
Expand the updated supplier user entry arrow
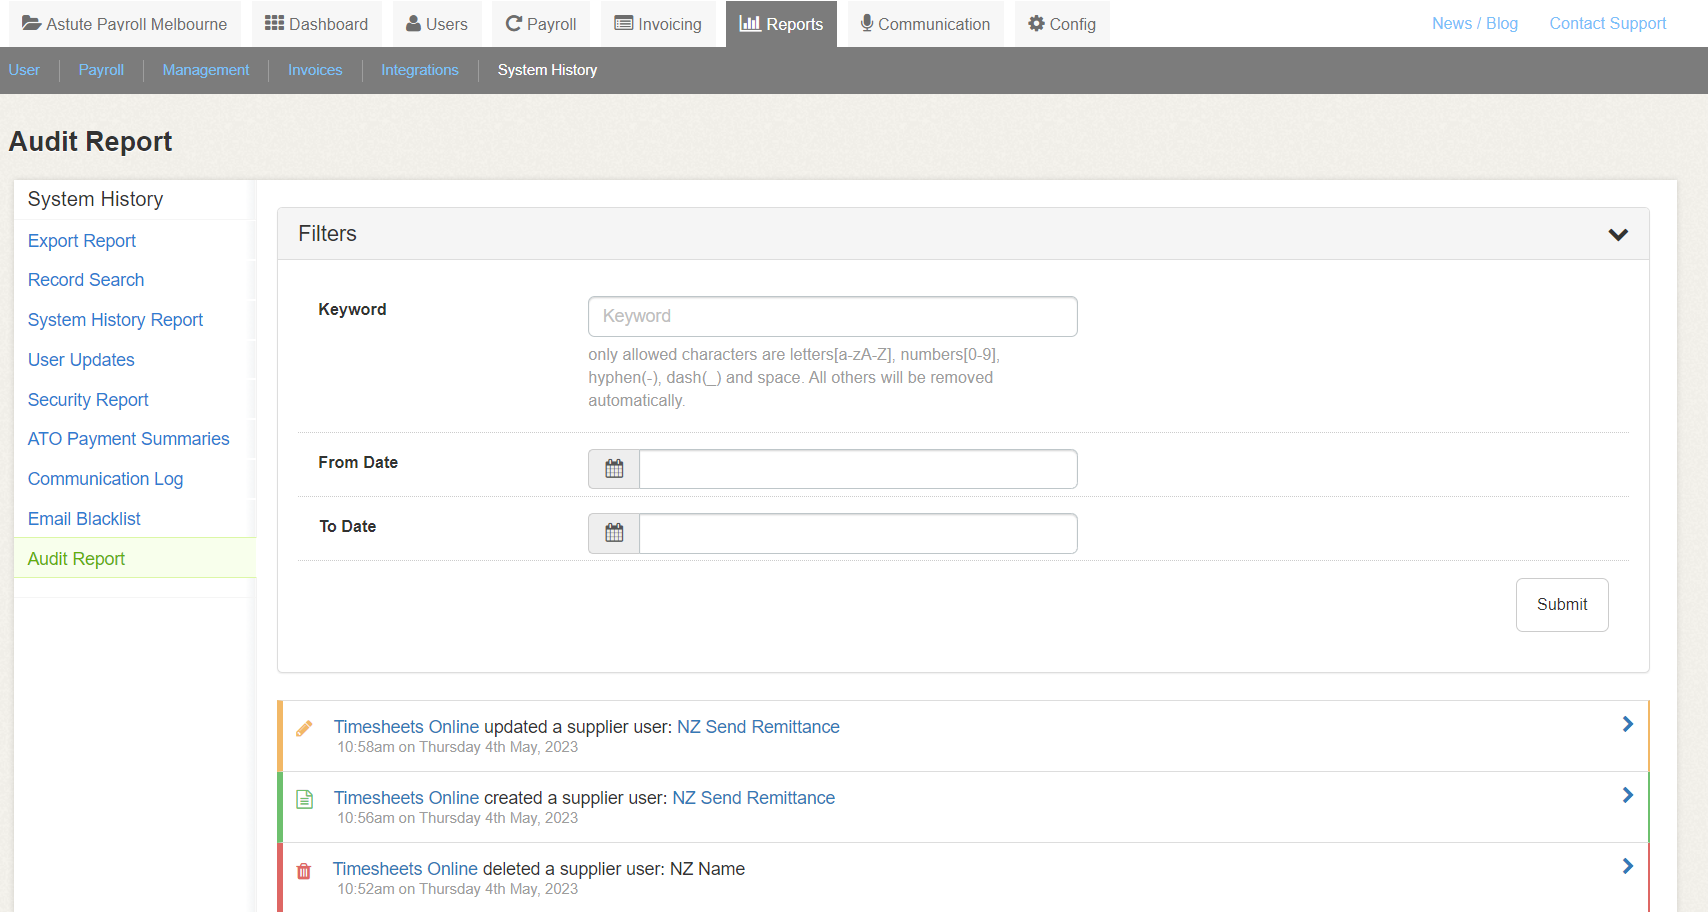click(x=1627, y=724)
